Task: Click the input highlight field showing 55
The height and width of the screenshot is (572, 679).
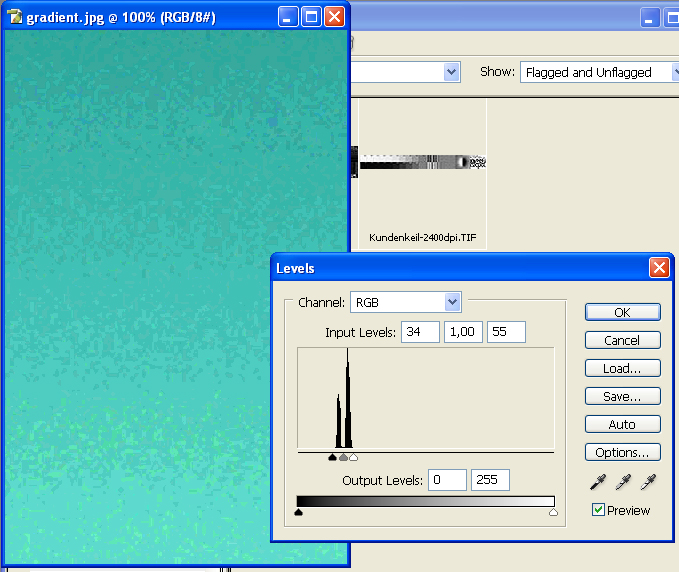Action: click(506, 332)
